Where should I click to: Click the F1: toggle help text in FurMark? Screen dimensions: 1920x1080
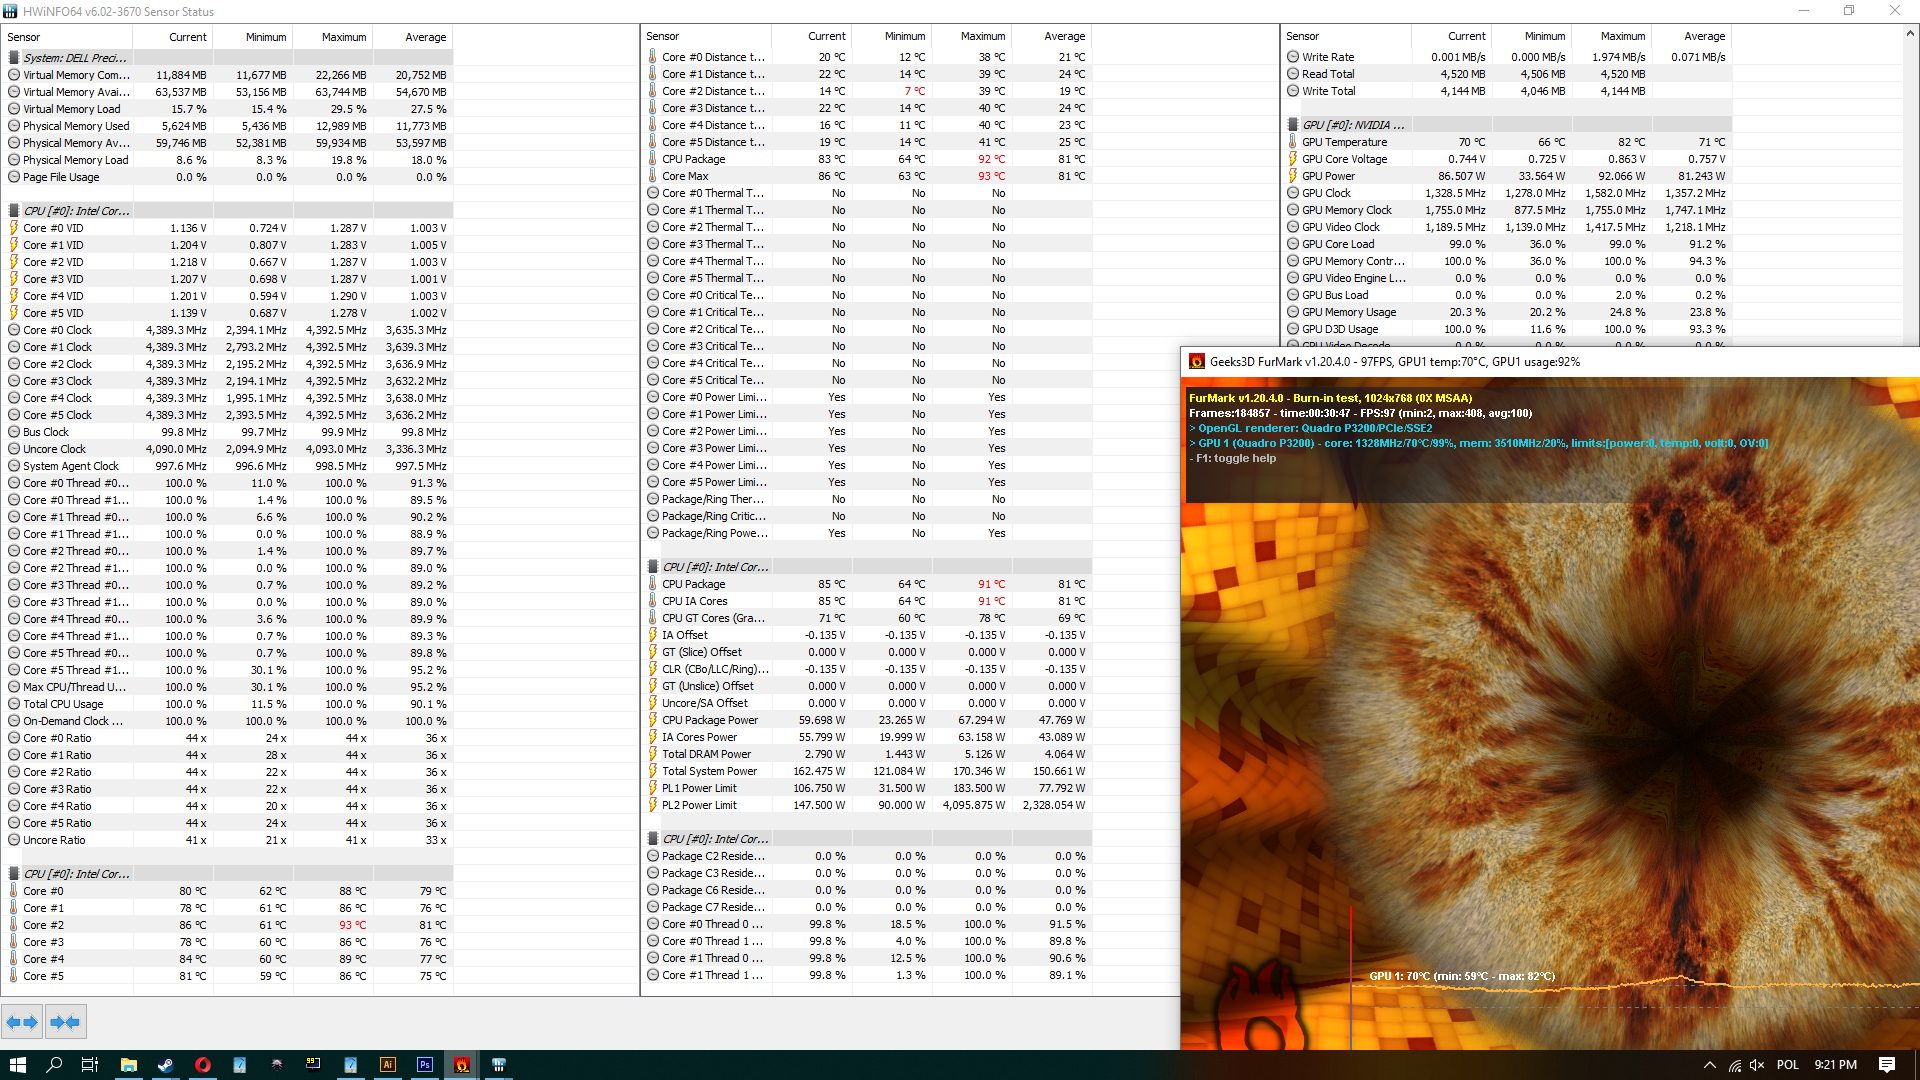tap(1232, 458)
